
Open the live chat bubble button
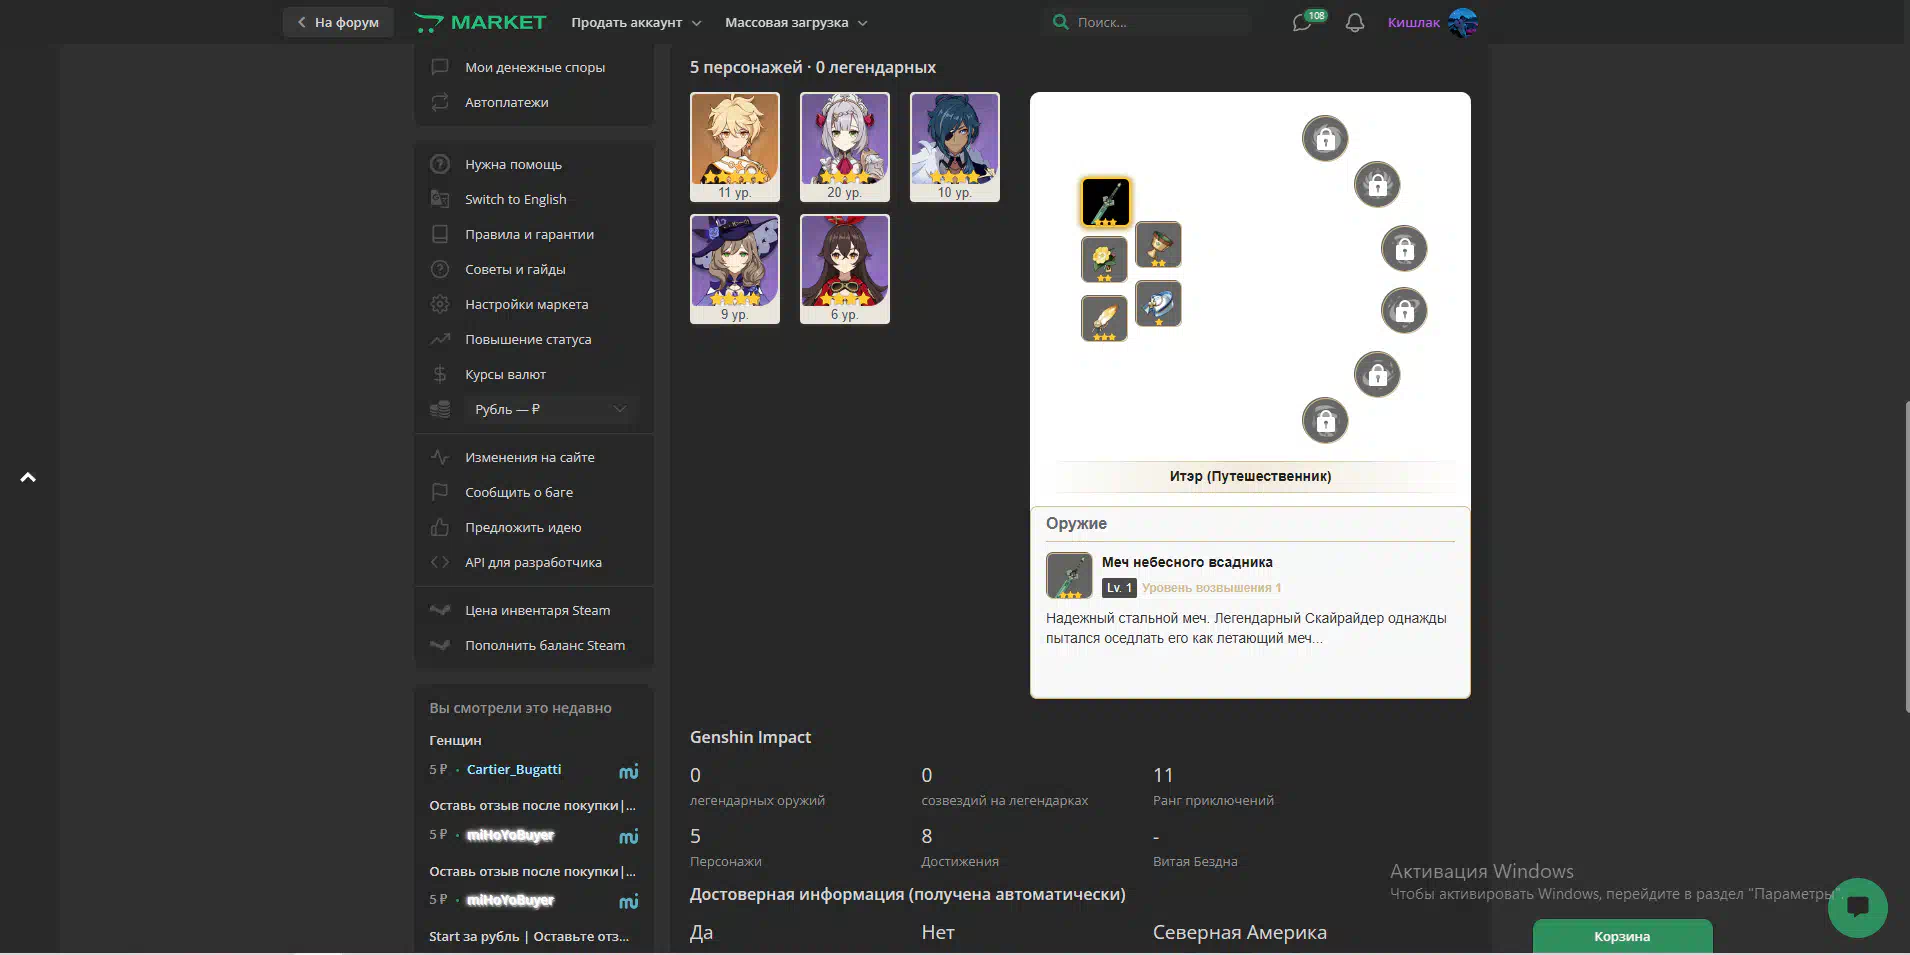[1858, 907]
